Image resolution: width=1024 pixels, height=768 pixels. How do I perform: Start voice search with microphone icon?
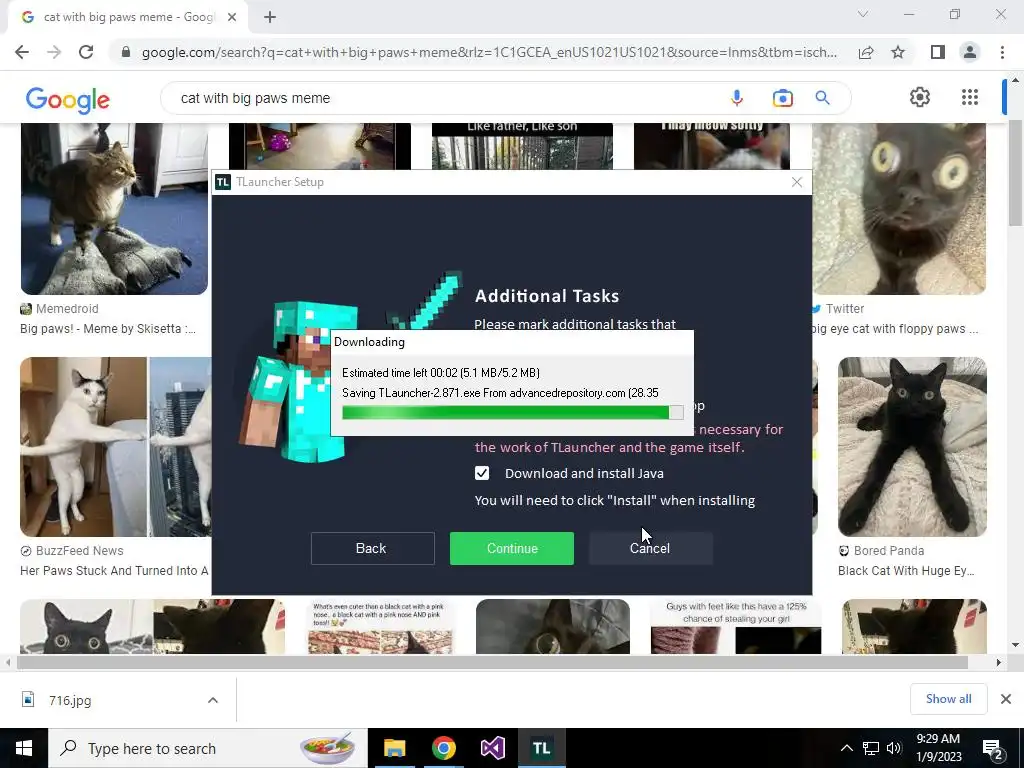[737, 98]
